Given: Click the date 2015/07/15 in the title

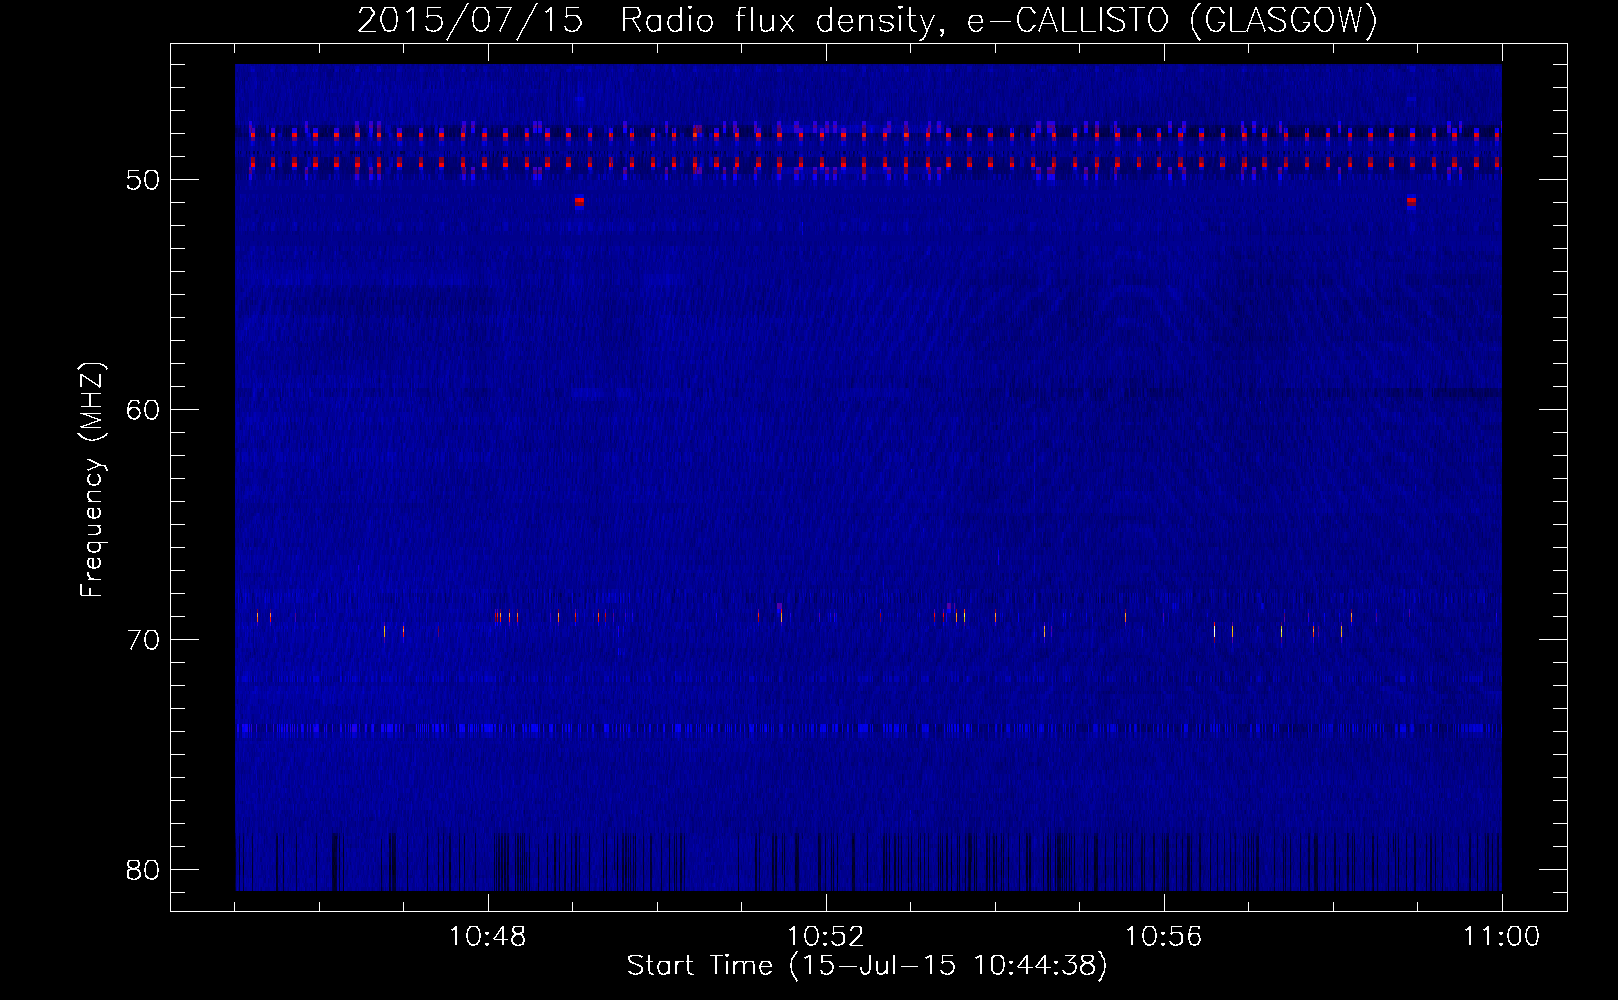Looking at the screenshot, I should coord(469,21).
